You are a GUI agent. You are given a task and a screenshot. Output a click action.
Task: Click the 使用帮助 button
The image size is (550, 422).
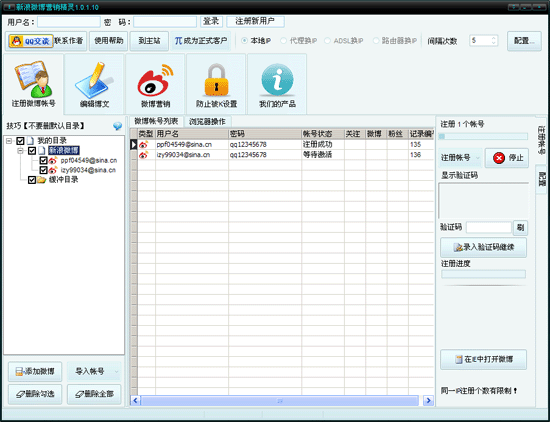[x=109, y=41]
